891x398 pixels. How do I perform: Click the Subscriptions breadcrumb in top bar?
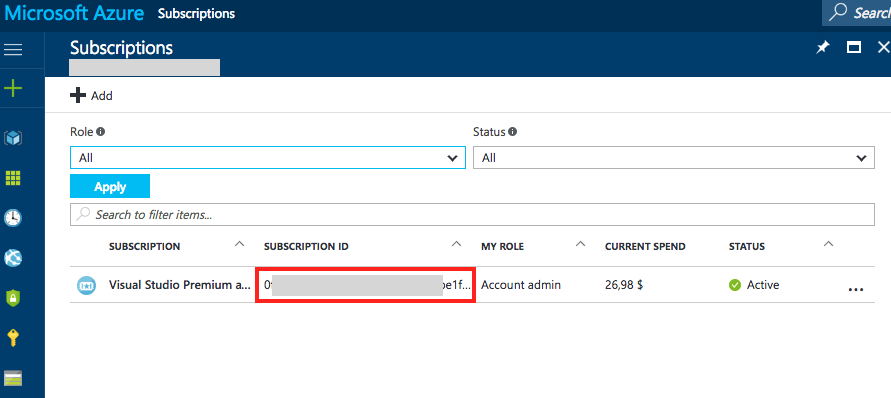point(196,13)
